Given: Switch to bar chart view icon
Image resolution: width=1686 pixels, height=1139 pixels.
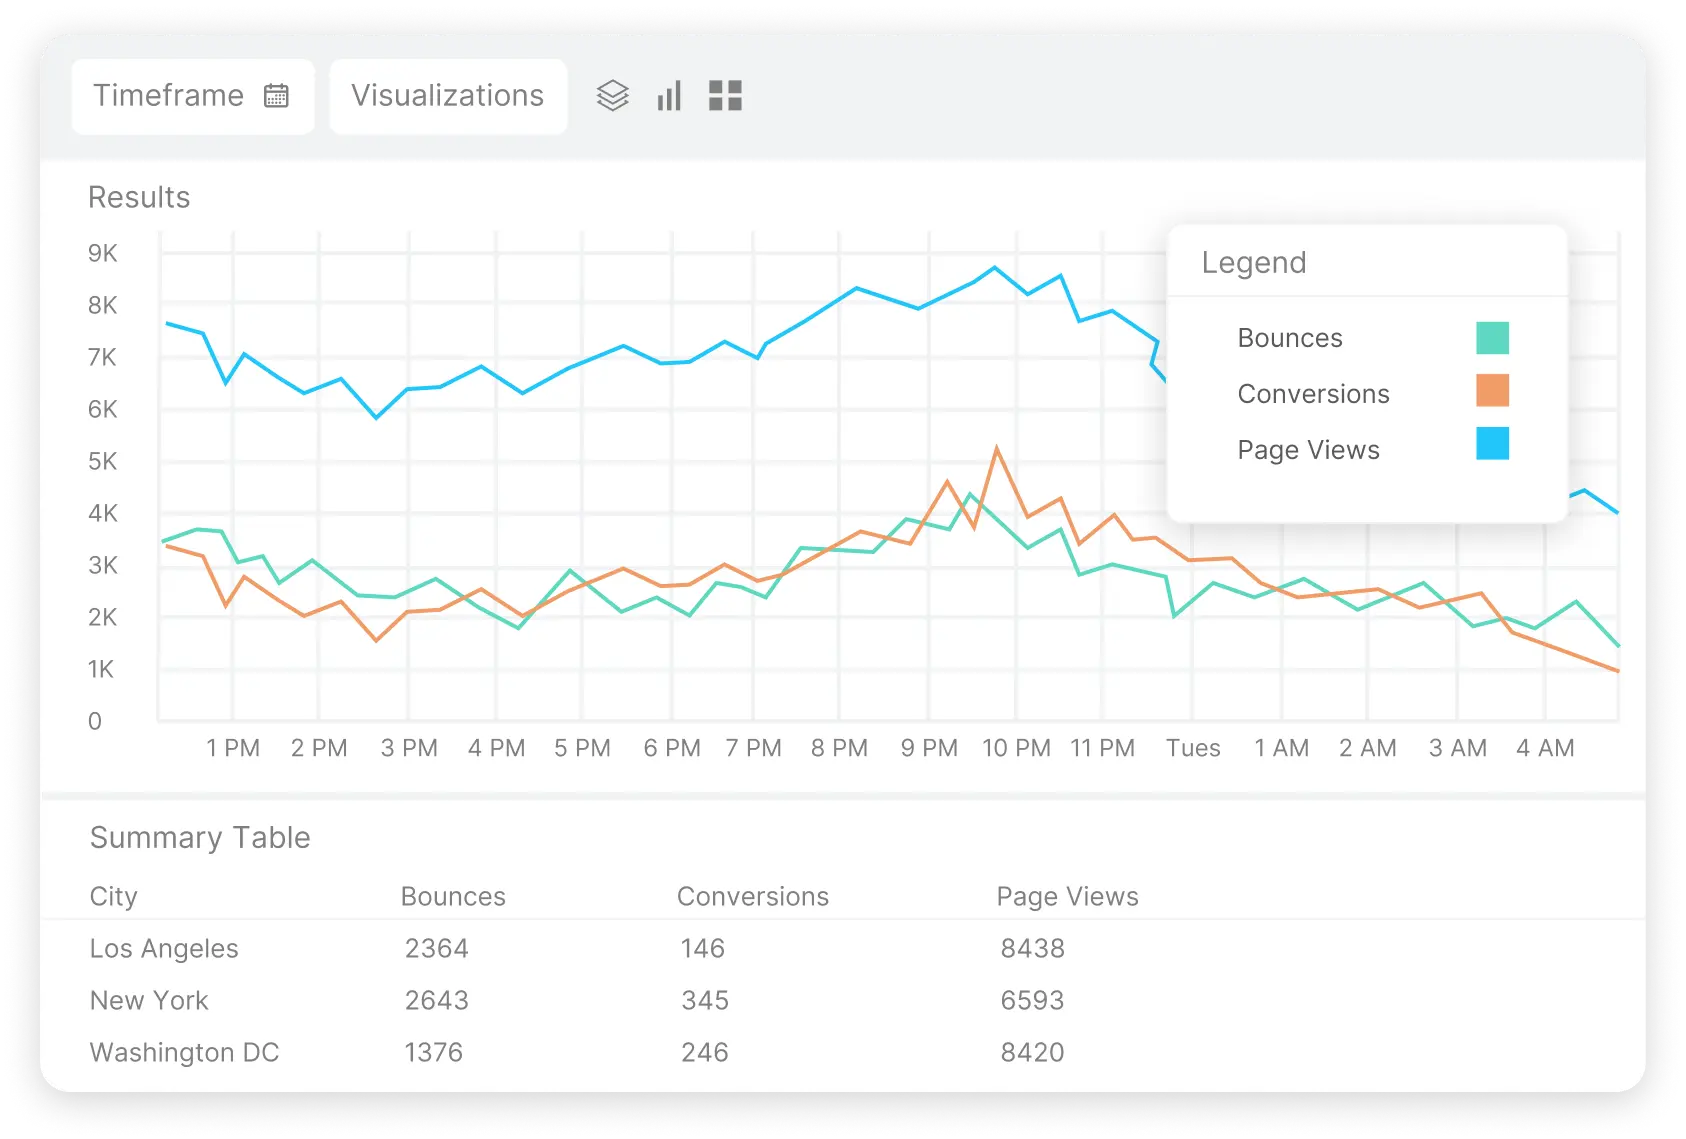Looking at the screenshot, I should point(668,96).
